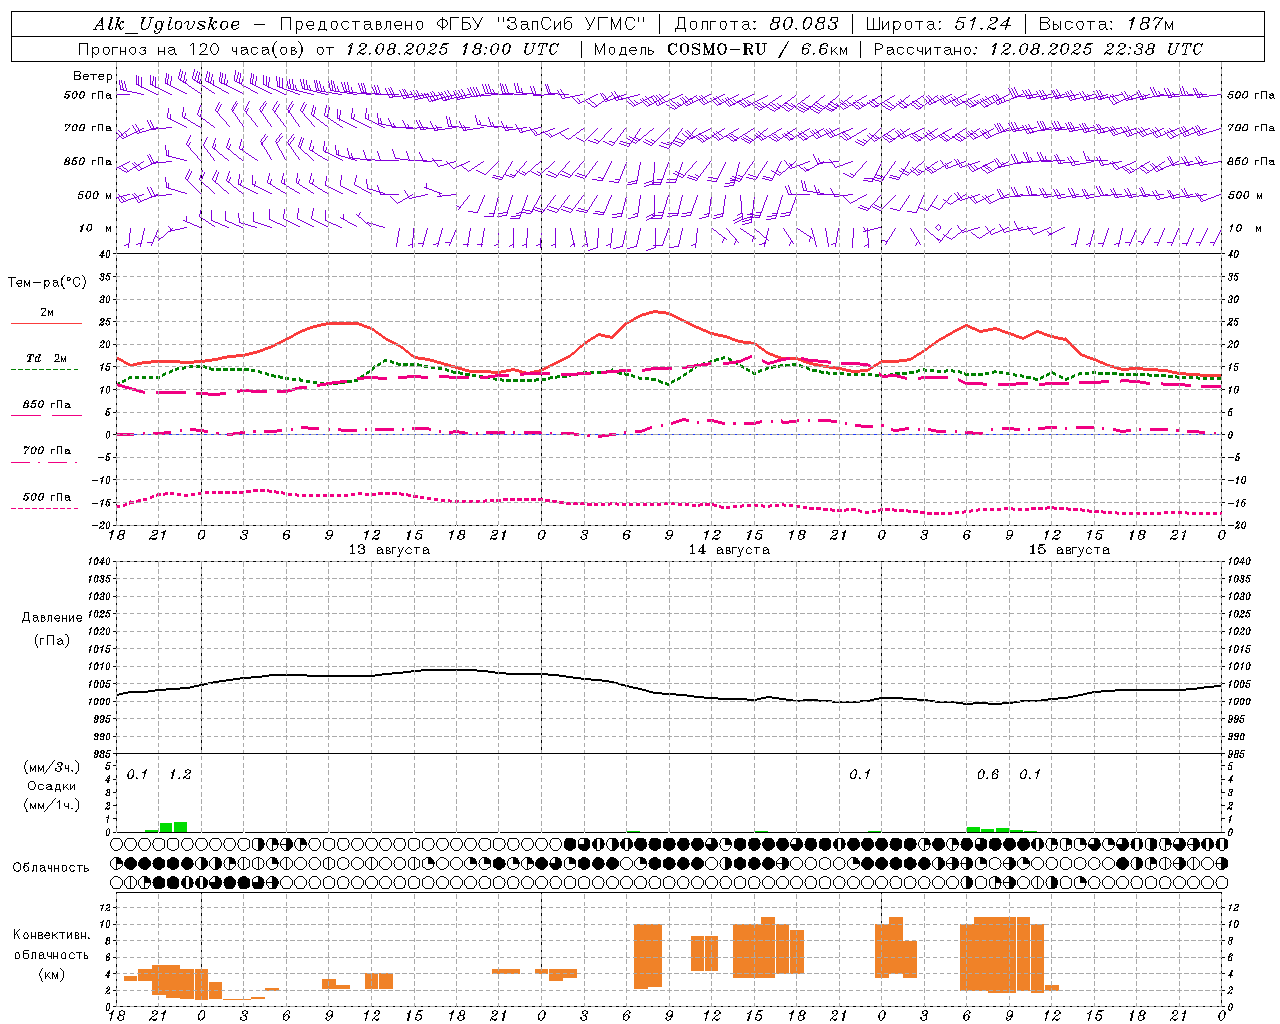Click the 1.2 precipitation amount value

tap(180, 774)
